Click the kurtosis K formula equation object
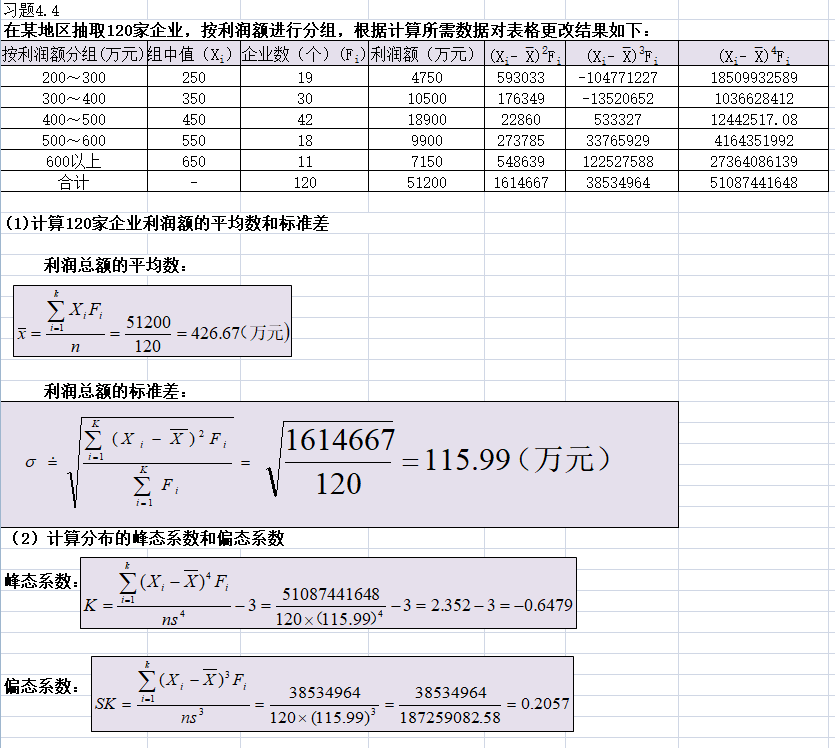 (x=329, y=593)
